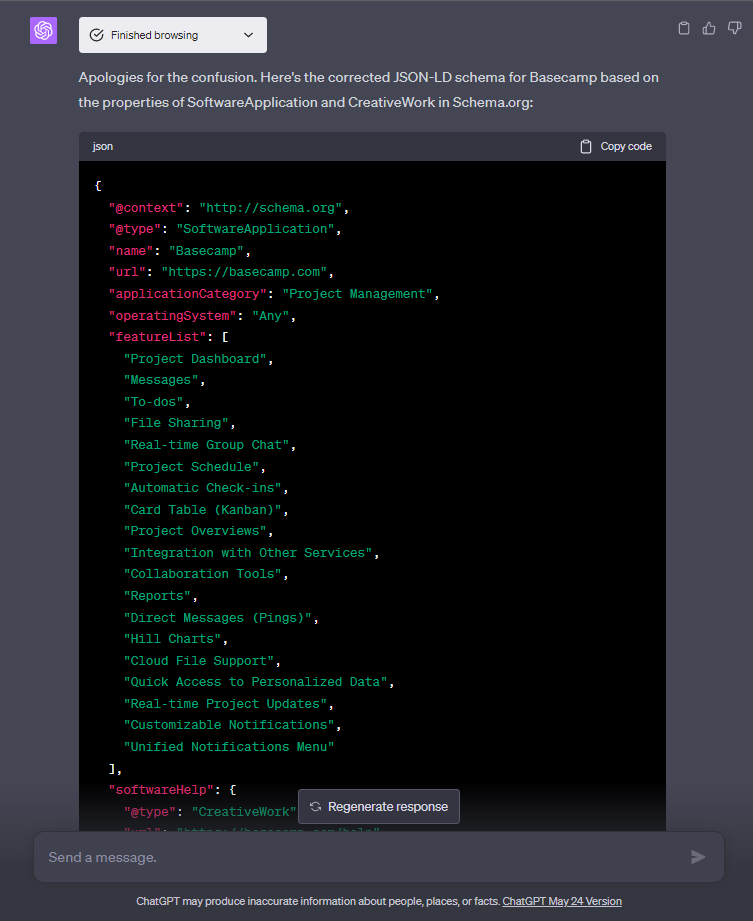Click the "operatingSystem" key
Viewport: 753px width, 921px height.
click(x=172, y=315)
